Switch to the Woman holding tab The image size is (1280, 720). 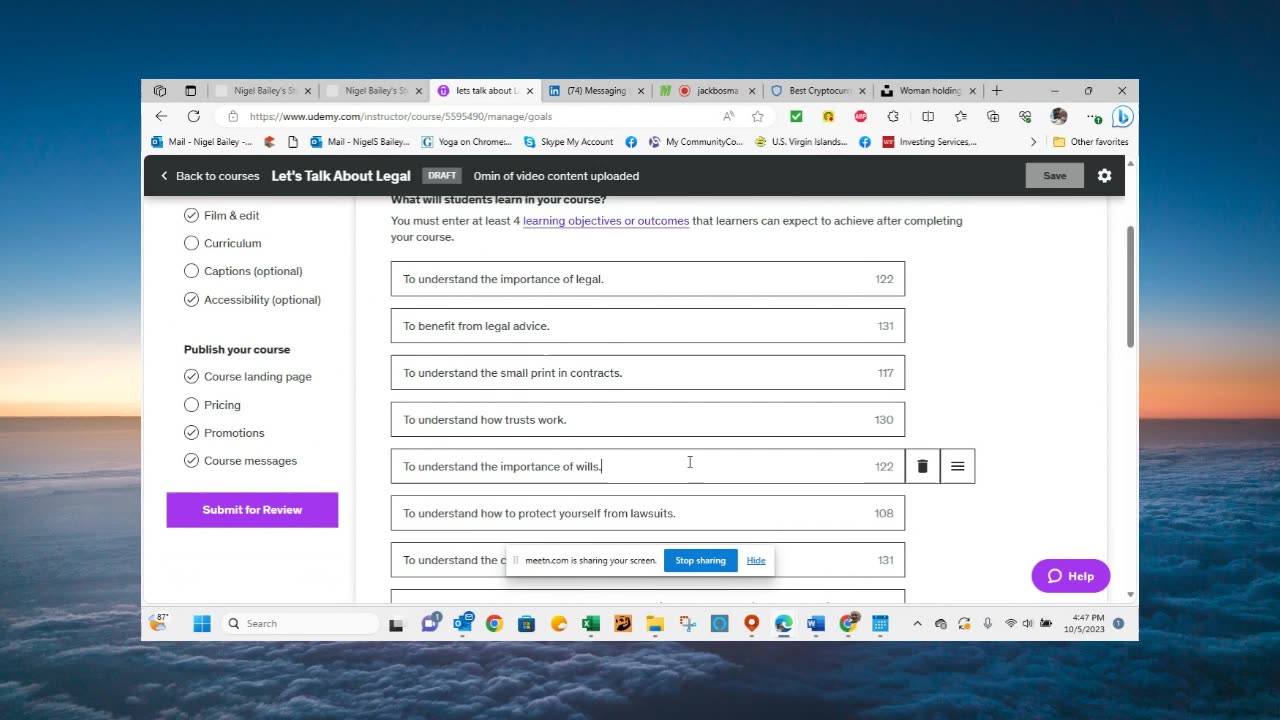[928, 90]
